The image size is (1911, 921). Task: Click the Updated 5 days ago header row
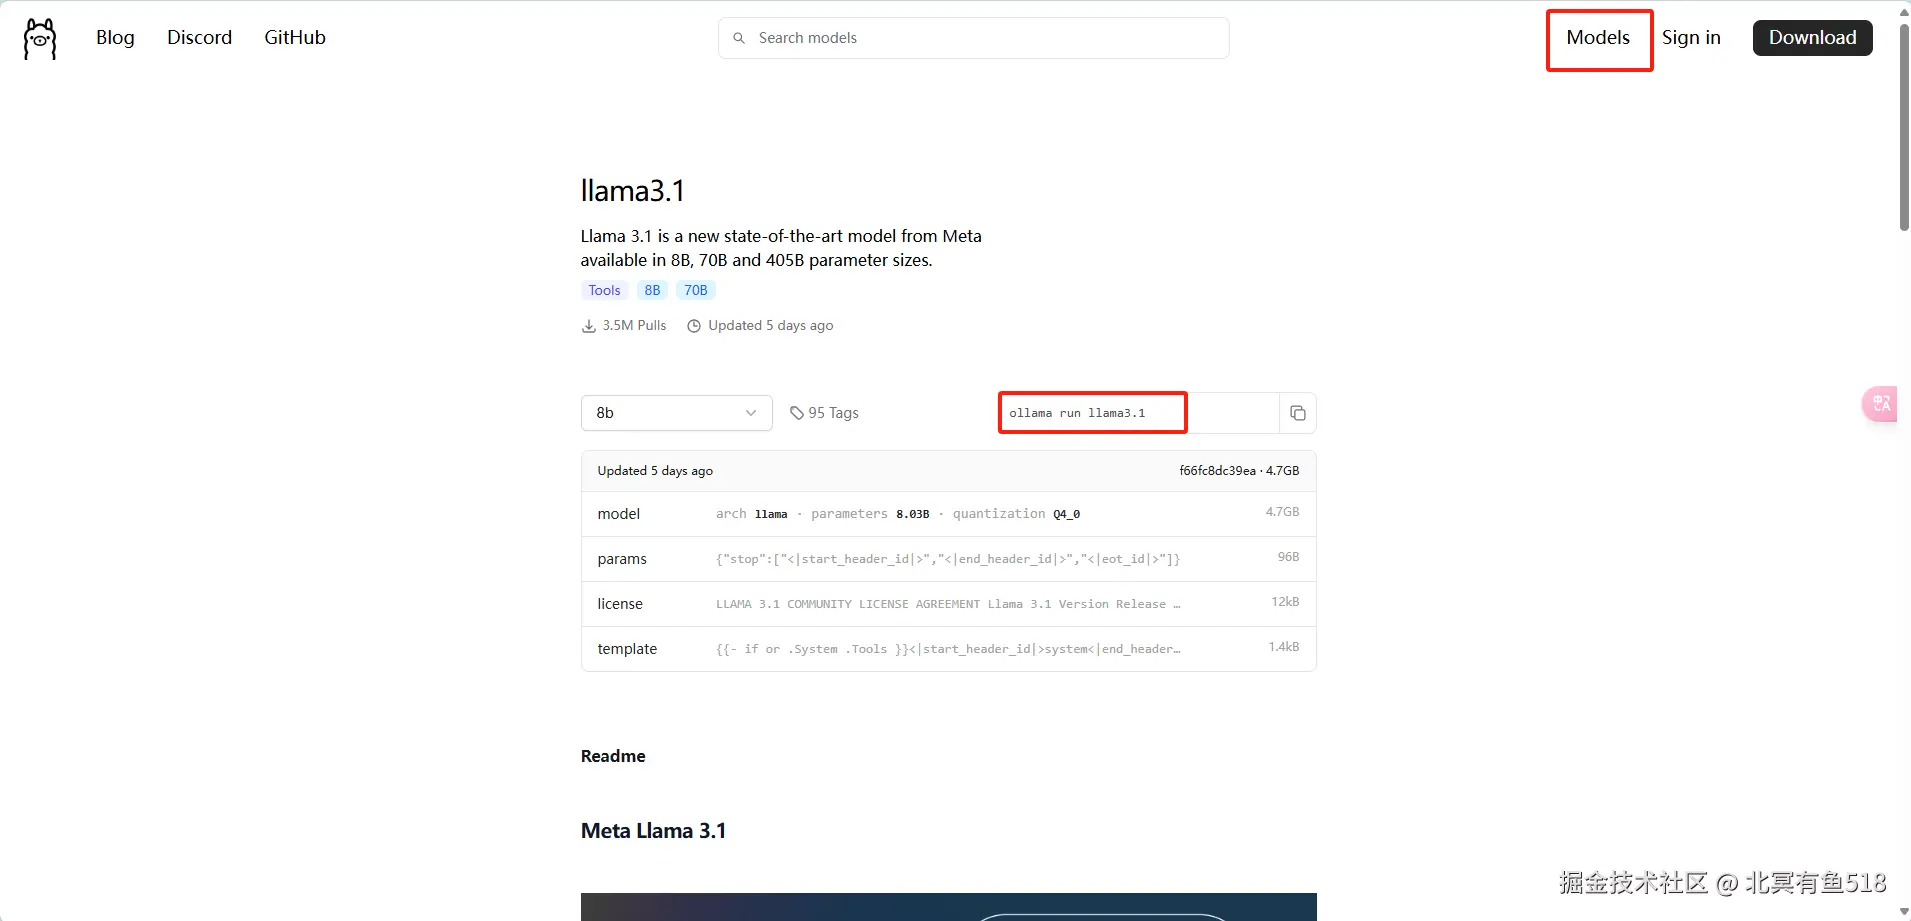948,471
